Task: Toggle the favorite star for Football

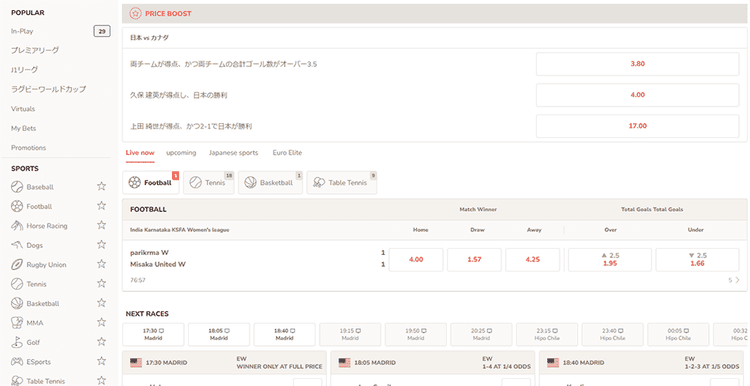Action: [101, 206]
